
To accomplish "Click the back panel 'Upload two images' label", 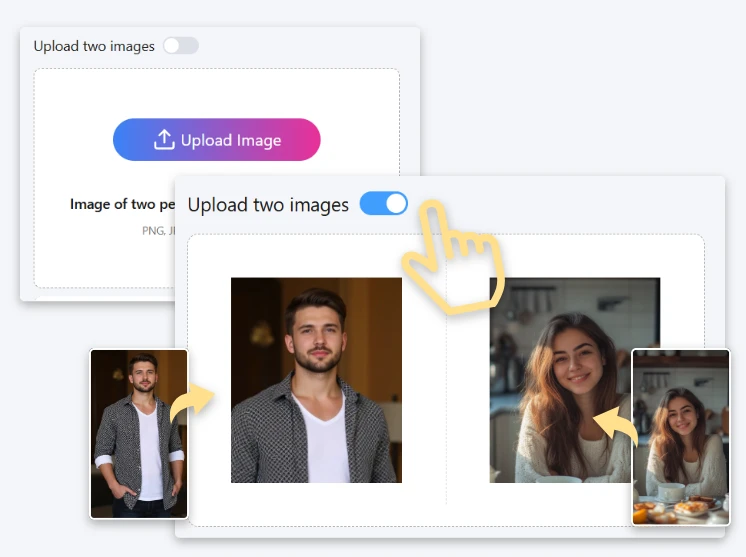I will coord(94,46).
